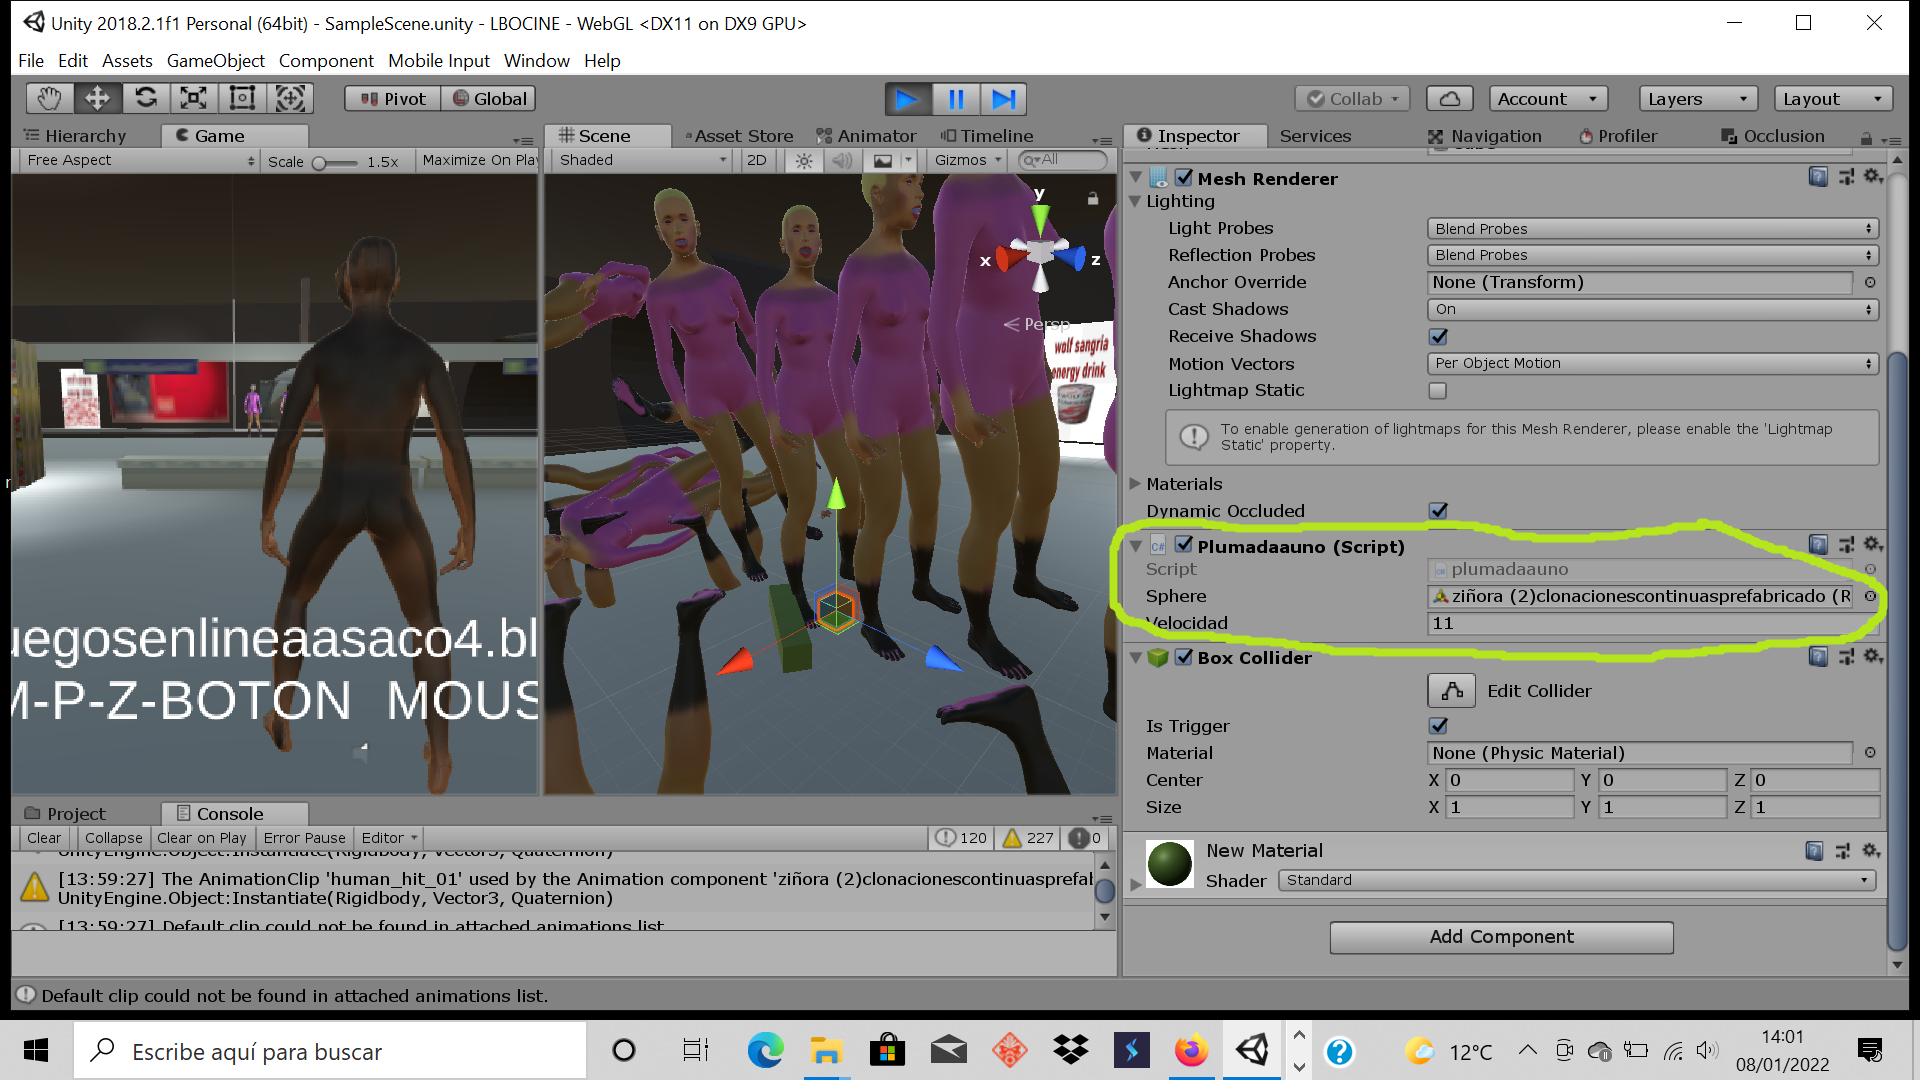Viewport: 1920px width, 1080px height.
Task: Toggle scene lighting sun icon
Action: click(804, 160)
